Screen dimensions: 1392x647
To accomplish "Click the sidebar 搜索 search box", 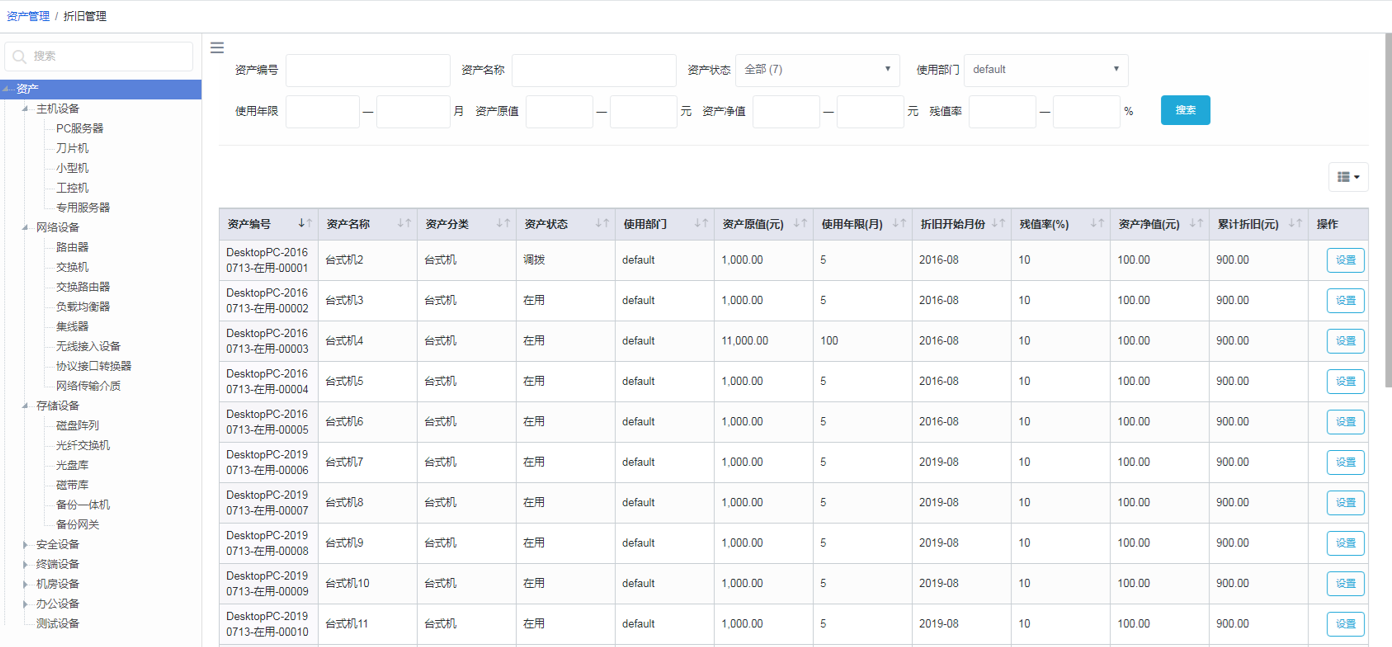I will [99, 56].
